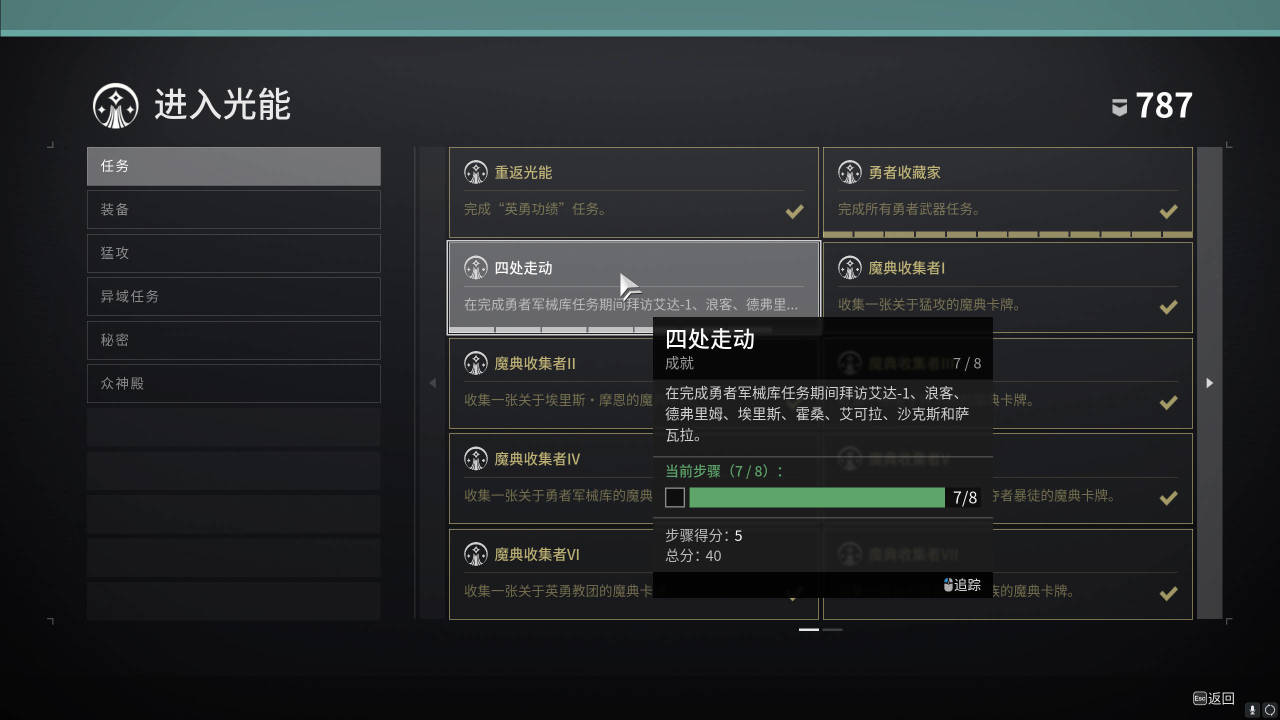
Task: Click the 当前步骤（7 / 8） label
Action: (x=725, y=471)
